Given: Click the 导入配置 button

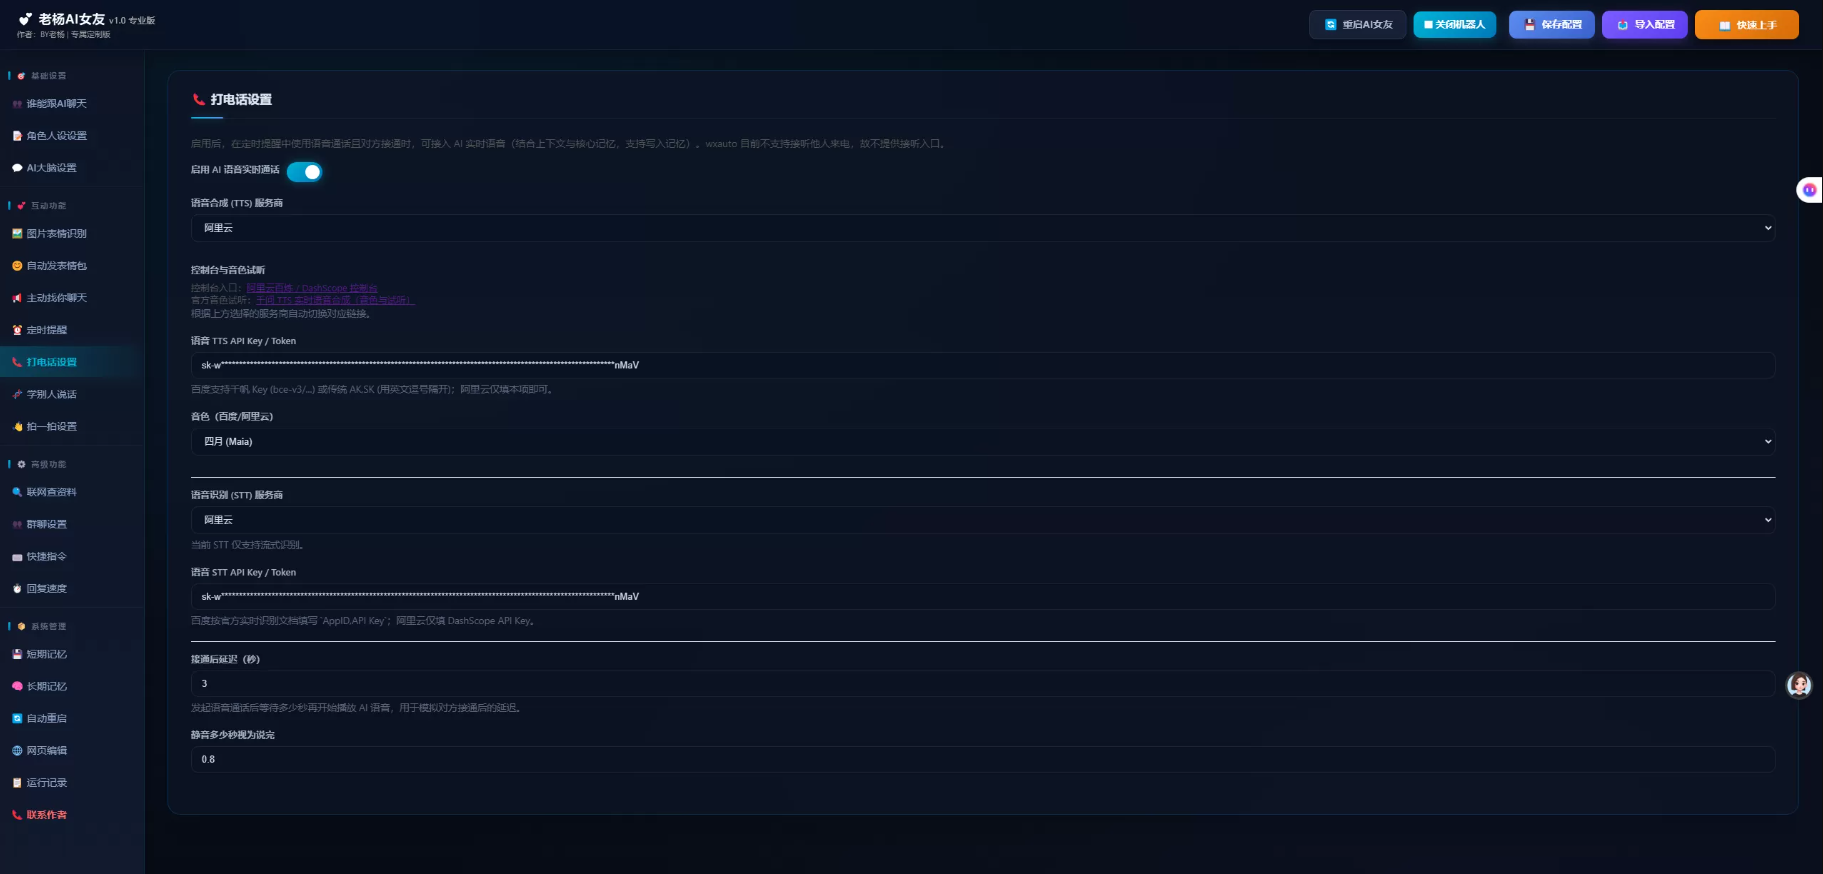Looking at the screenshot, I should tap(1645, 25).
